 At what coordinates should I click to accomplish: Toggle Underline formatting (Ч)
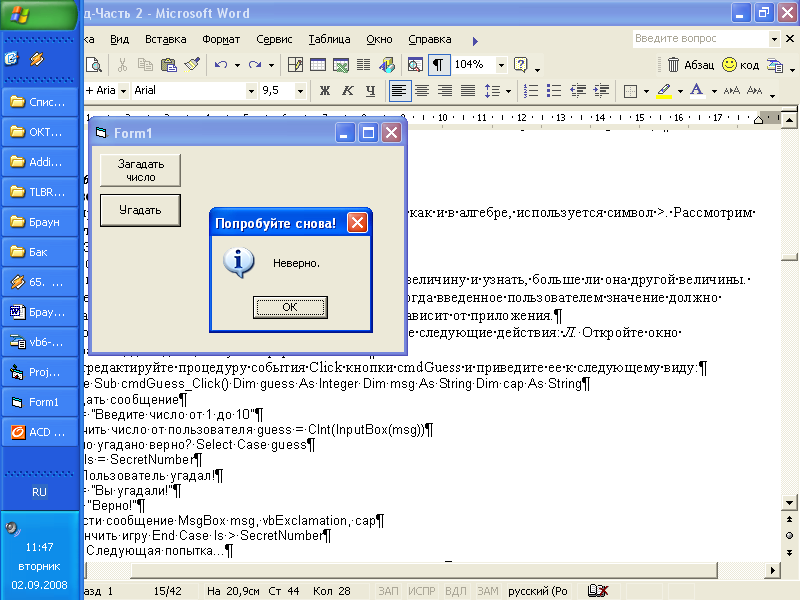370,91
